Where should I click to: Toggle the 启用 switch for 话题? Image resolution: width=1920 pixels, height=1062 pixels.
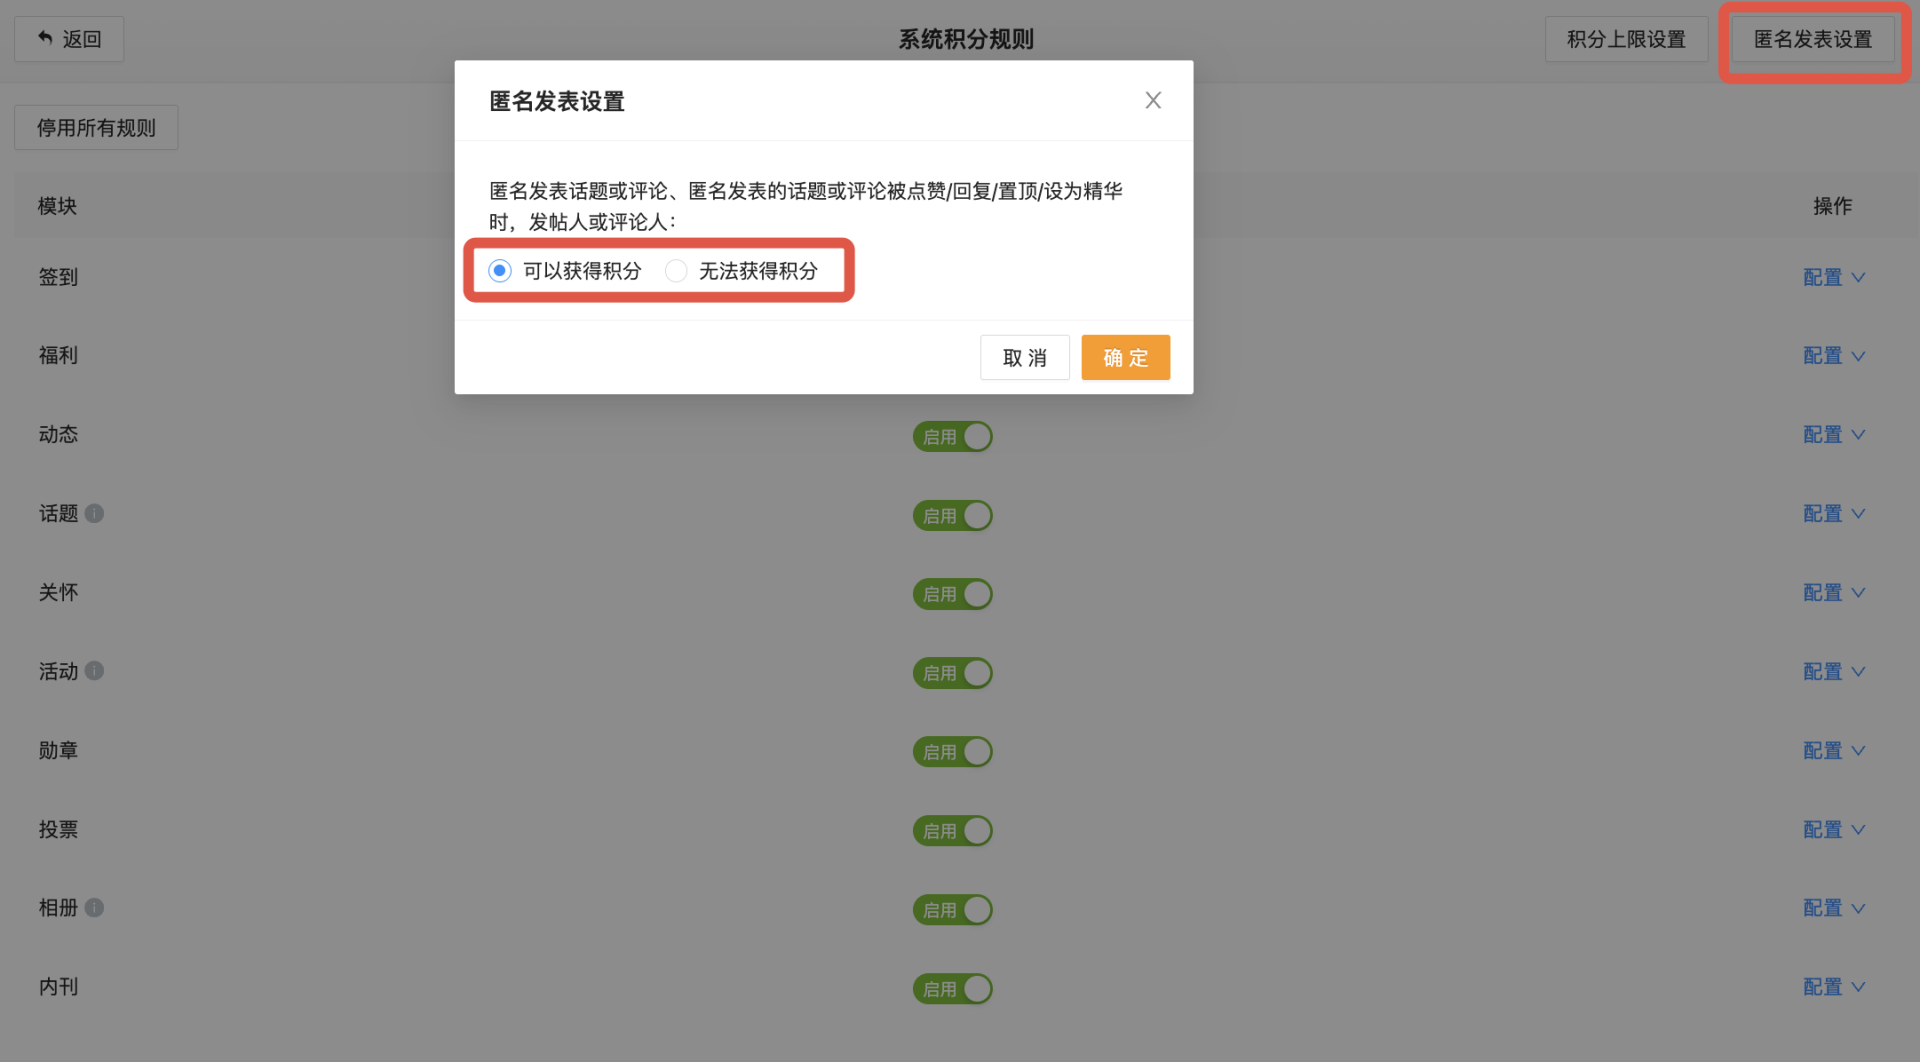[952, 516]
